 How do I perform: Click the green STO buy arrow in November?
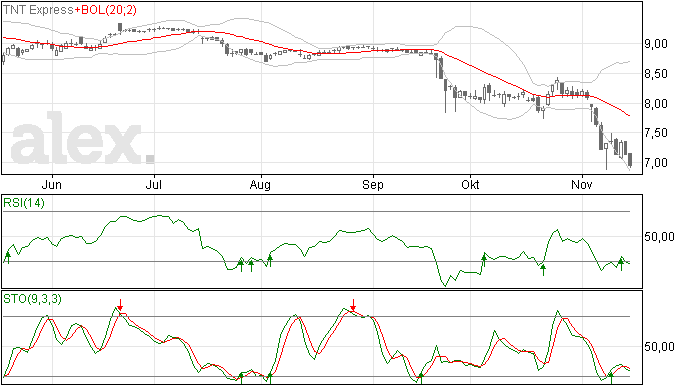click(x=610, y=378)
